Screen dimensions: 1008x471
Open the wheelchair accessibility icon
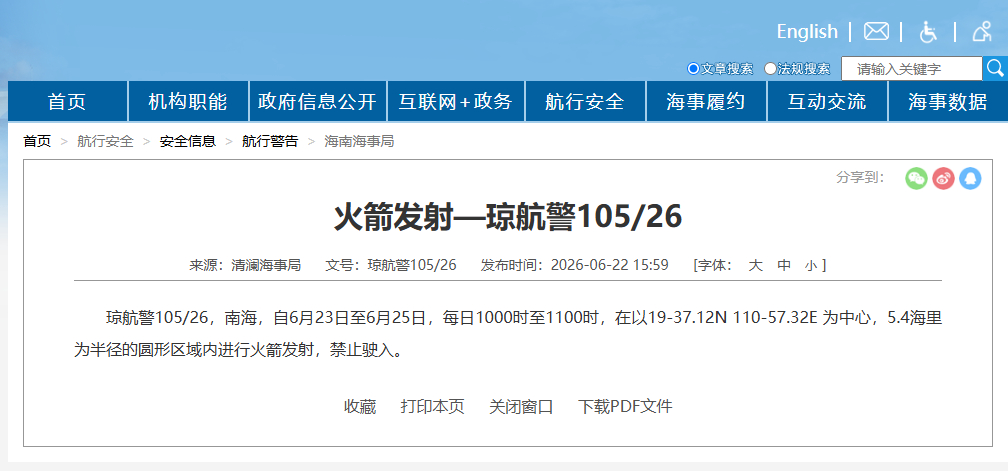[x=928, y=31]
